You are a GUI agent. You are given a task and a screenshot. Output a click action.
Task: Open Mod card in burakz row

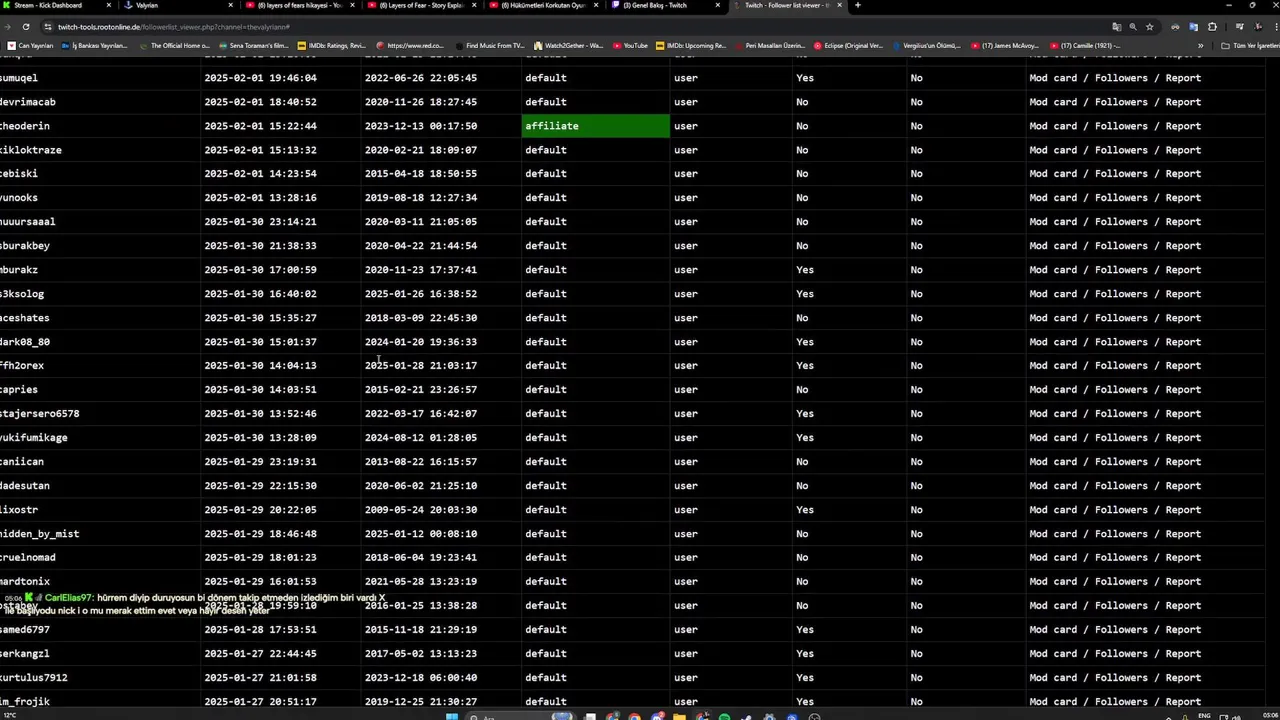(x=1053, y=270)
